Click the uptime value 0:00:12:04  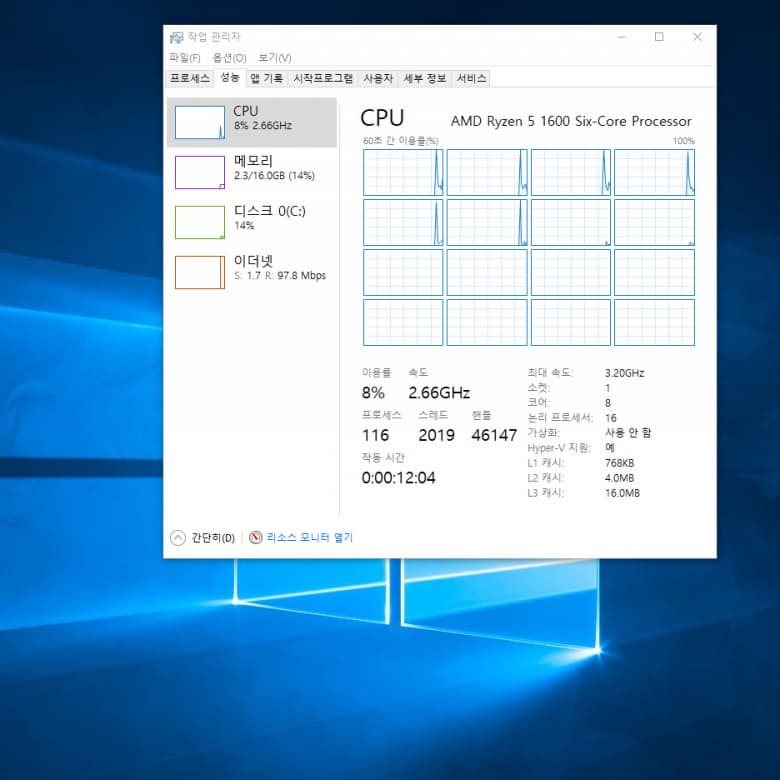(398, 478)
